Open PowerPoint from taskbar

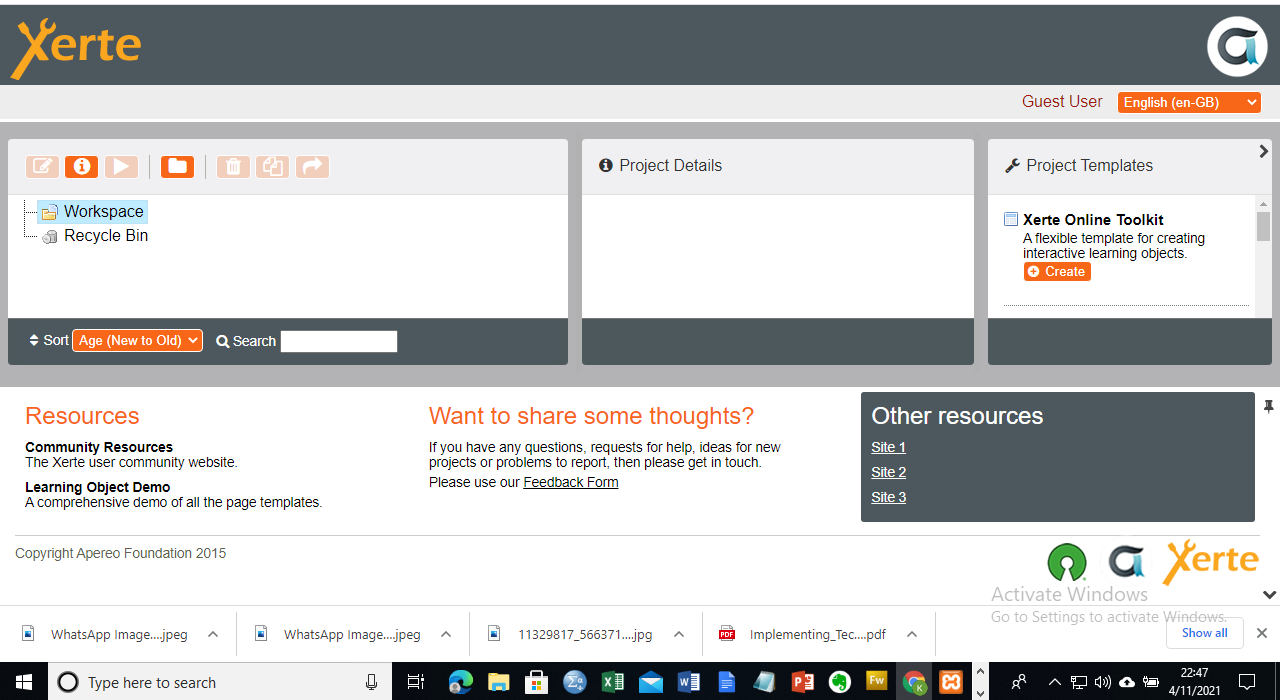click(803, 682)
